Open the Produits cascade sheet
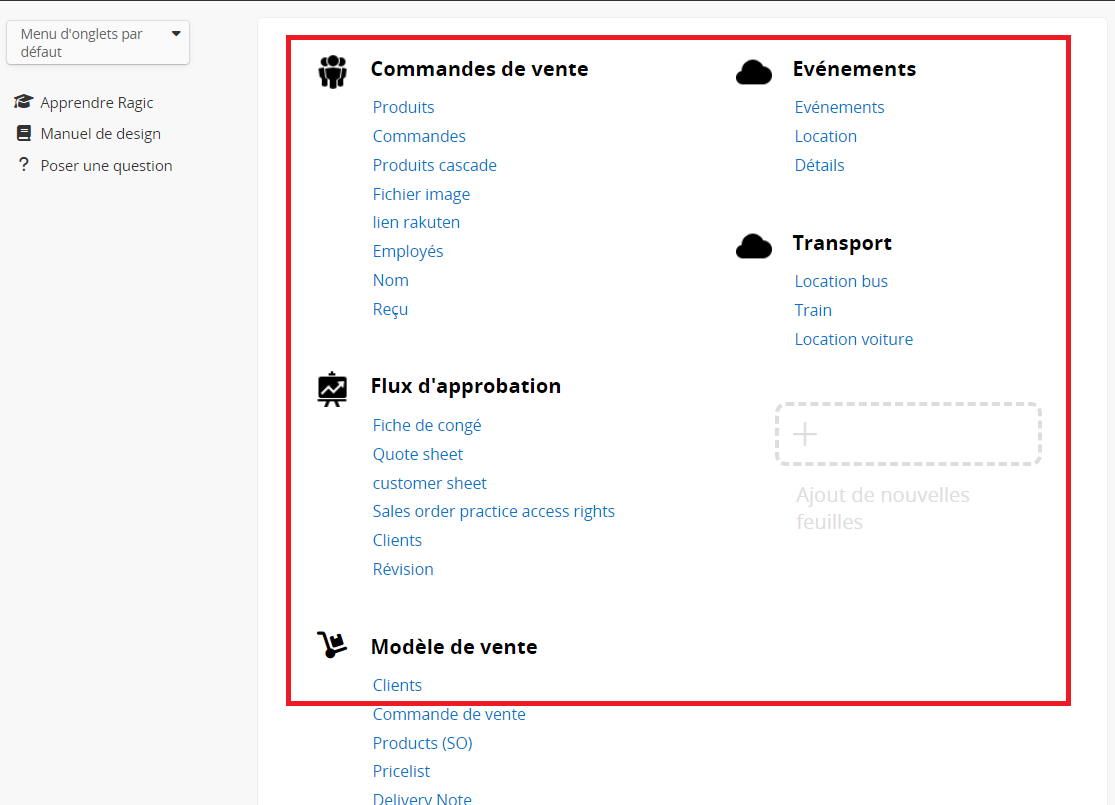 click(x=434, y=165)
